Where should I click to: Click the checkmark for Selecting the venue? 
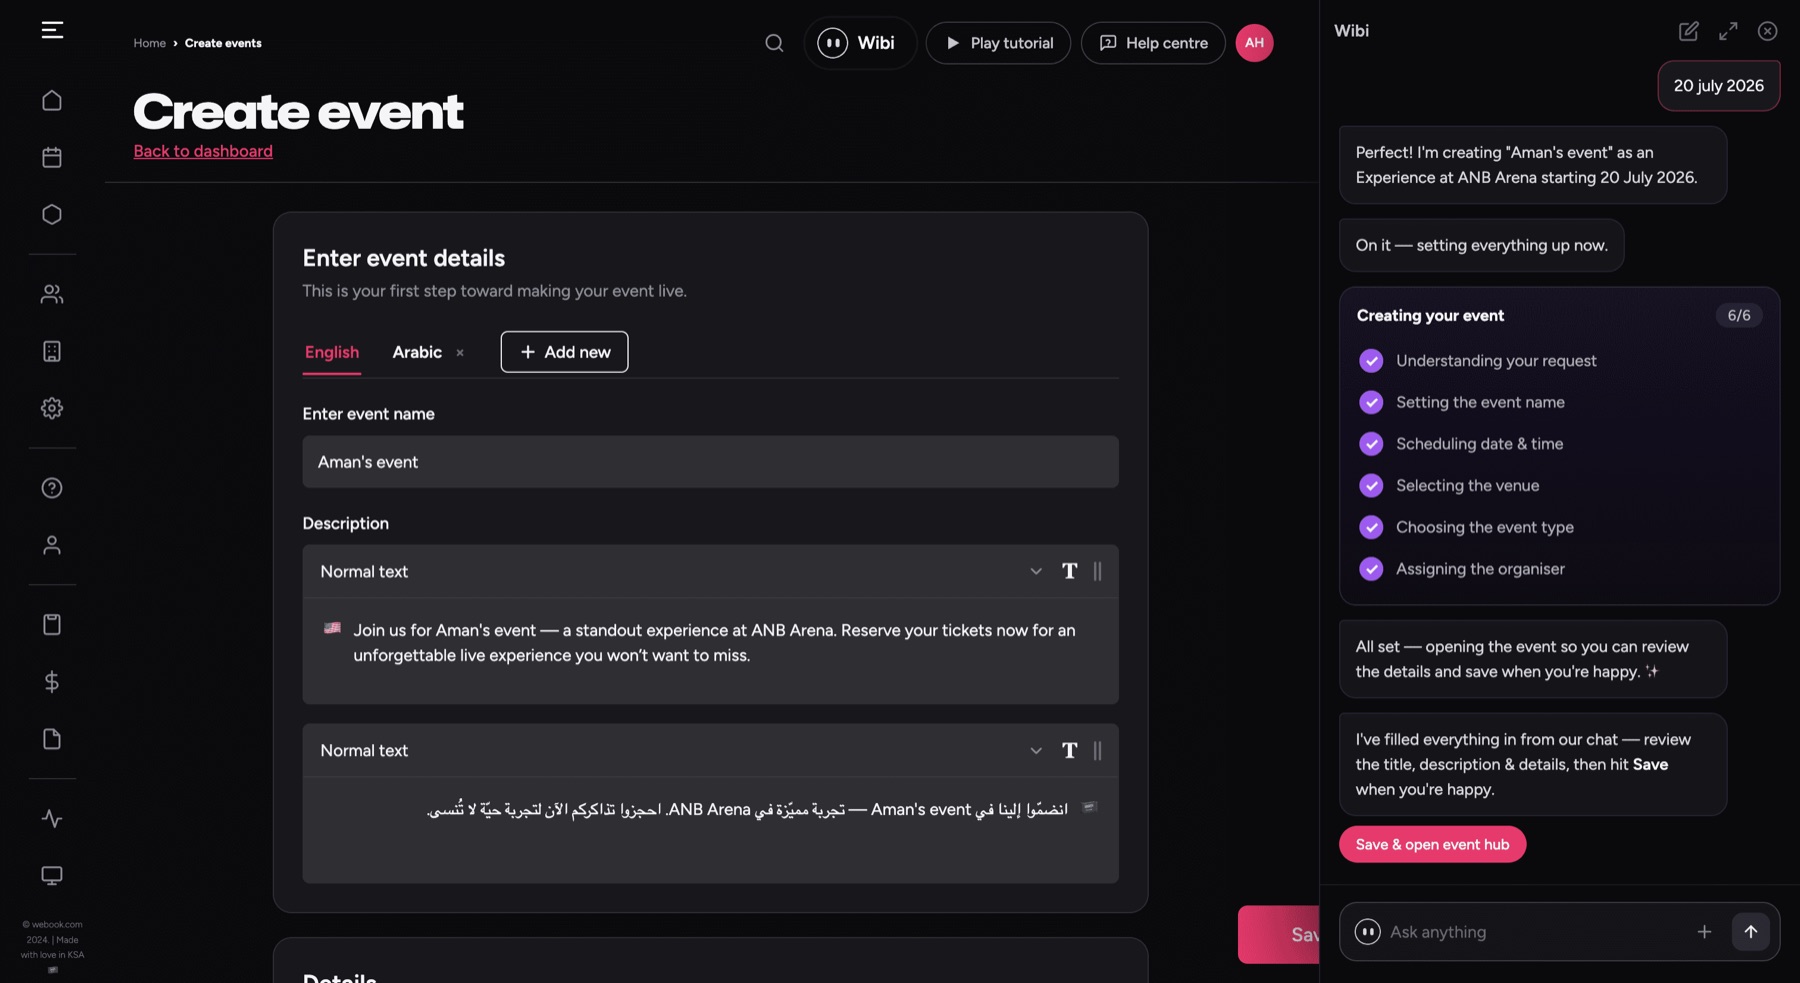pos(1371,485)
